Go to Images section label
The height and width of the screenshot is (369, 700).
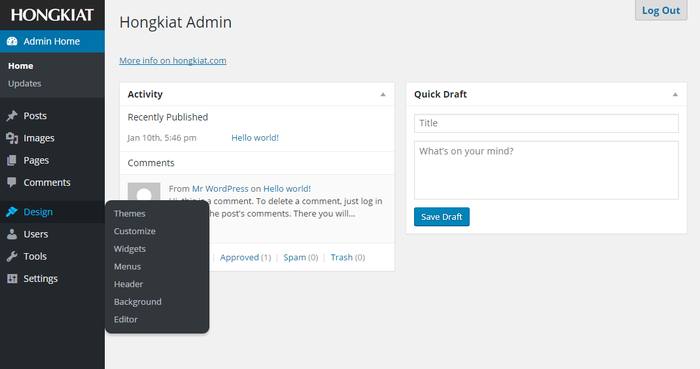pyautogui.click(x=39, y=138)
